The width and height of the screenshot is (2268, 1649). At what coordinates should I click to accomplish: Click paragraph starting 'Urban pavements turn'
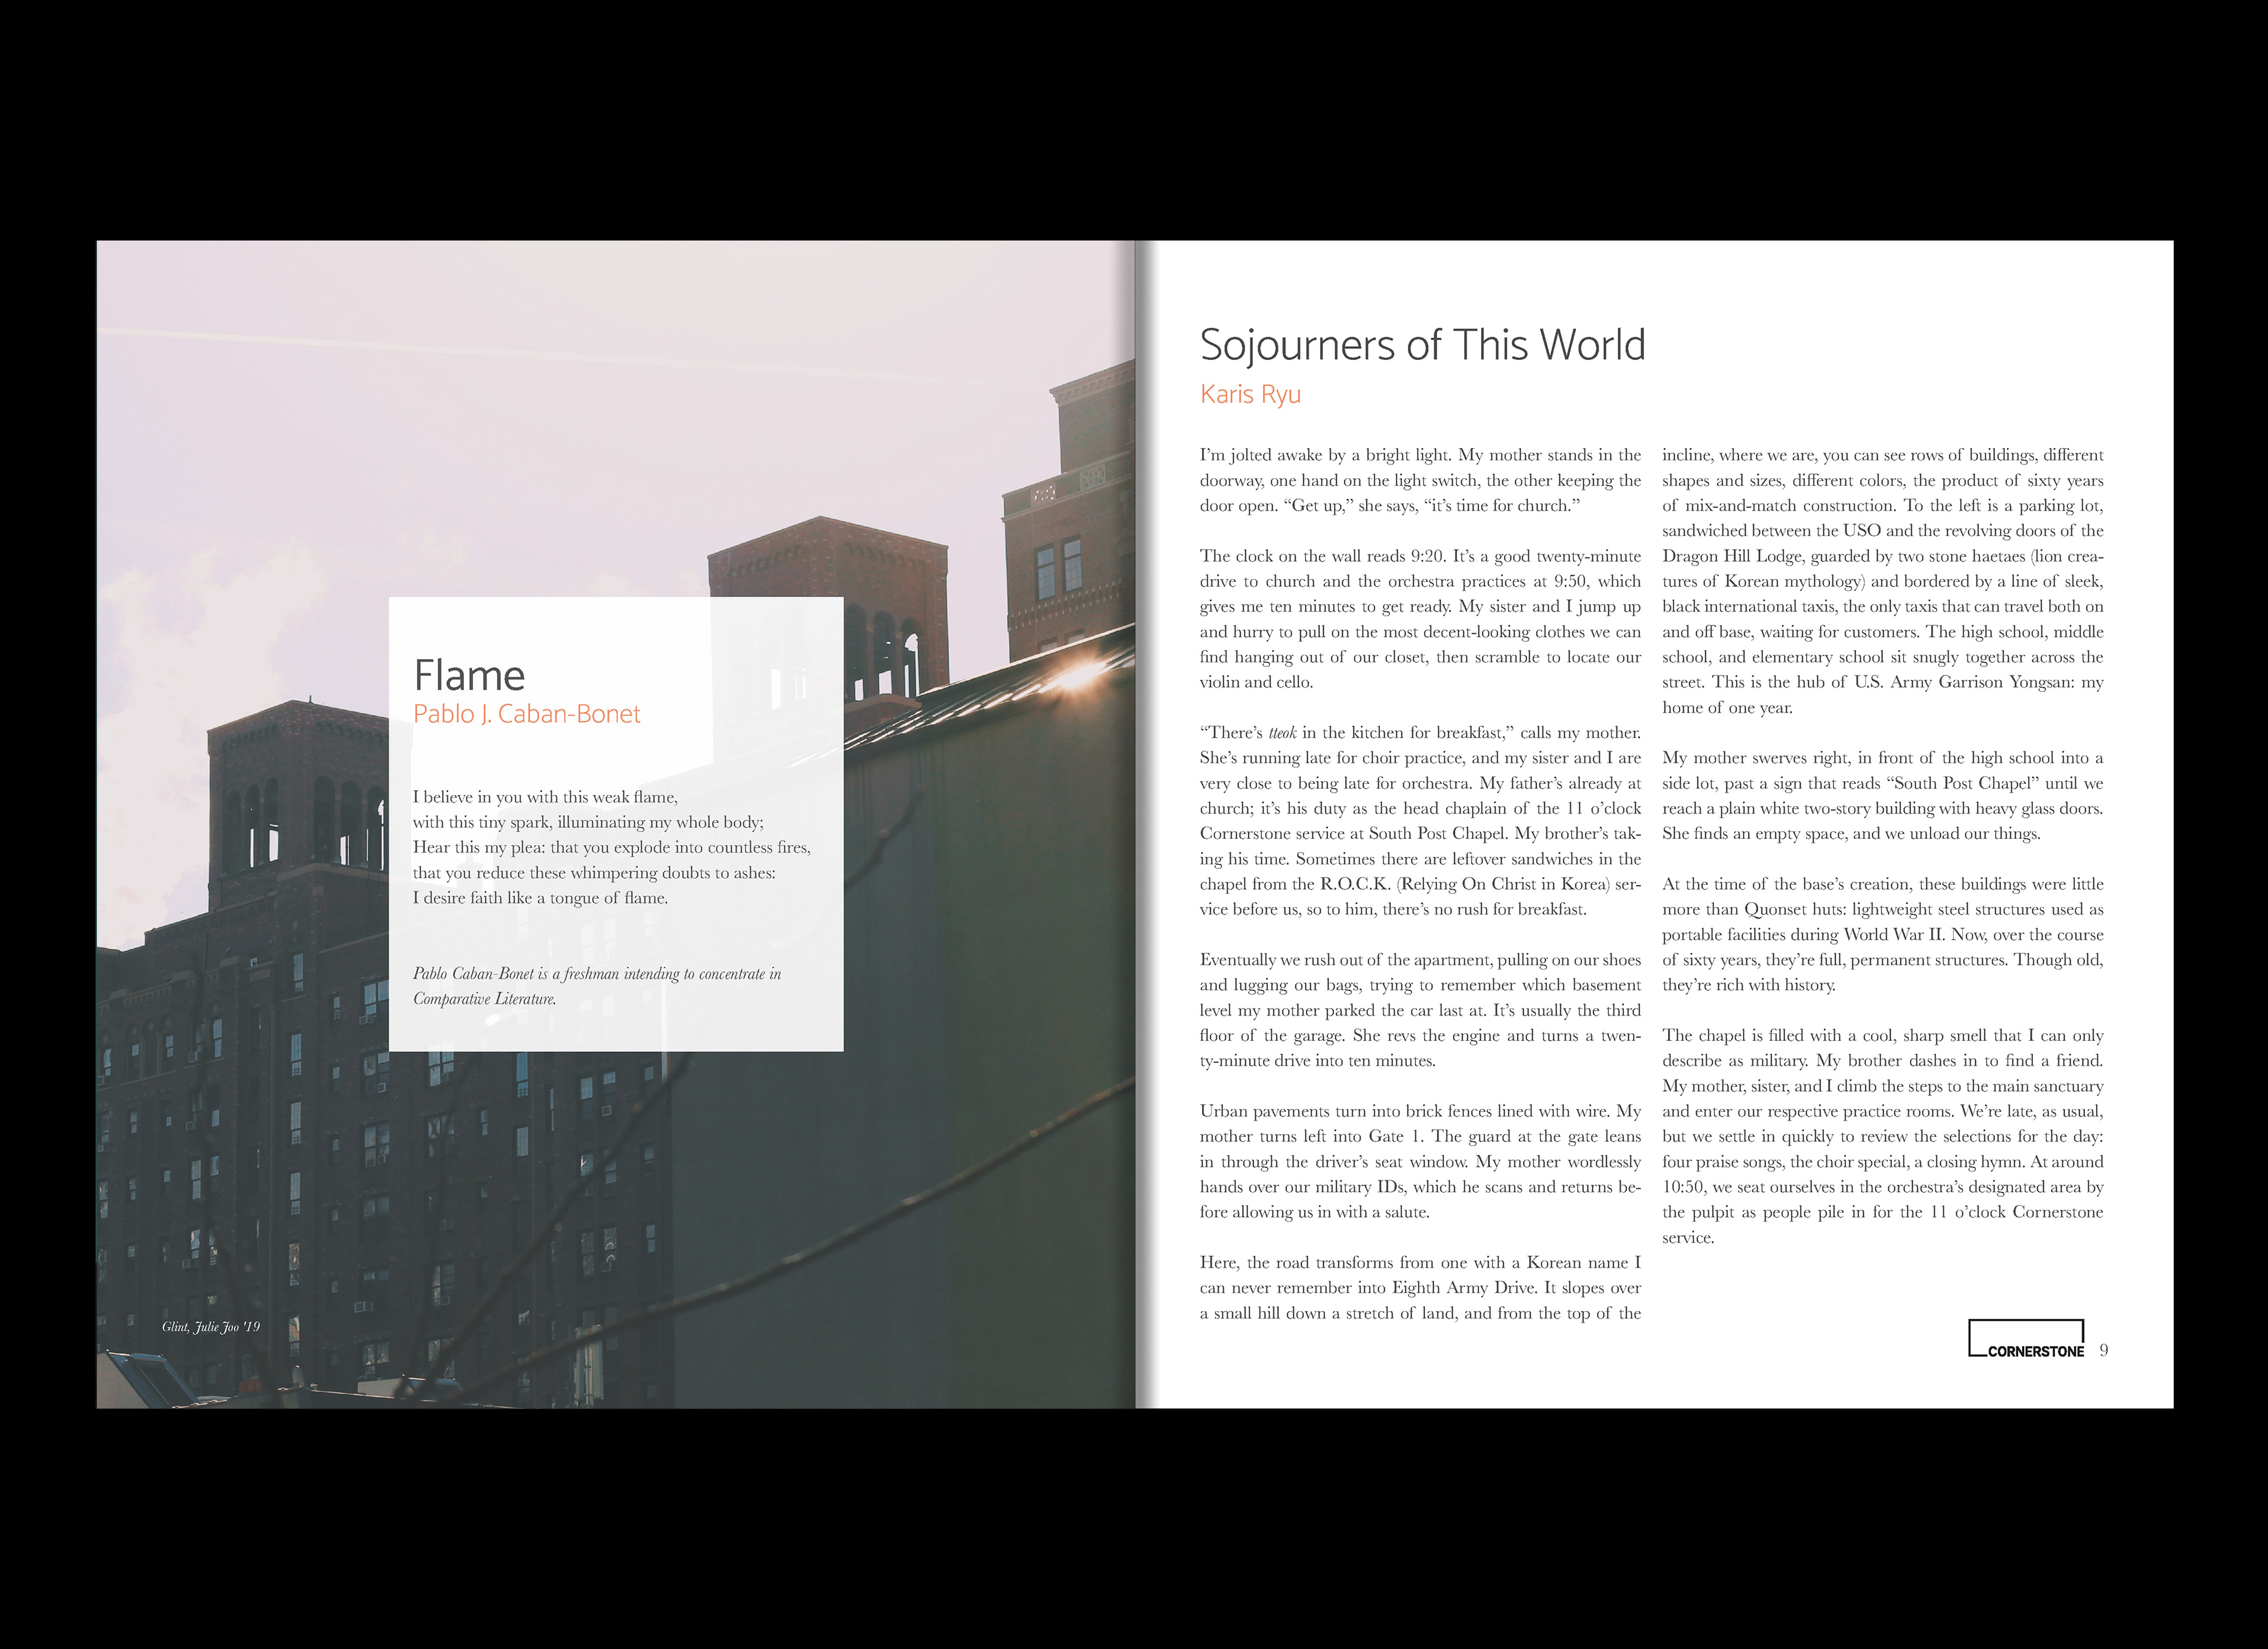point(1420,1161)
